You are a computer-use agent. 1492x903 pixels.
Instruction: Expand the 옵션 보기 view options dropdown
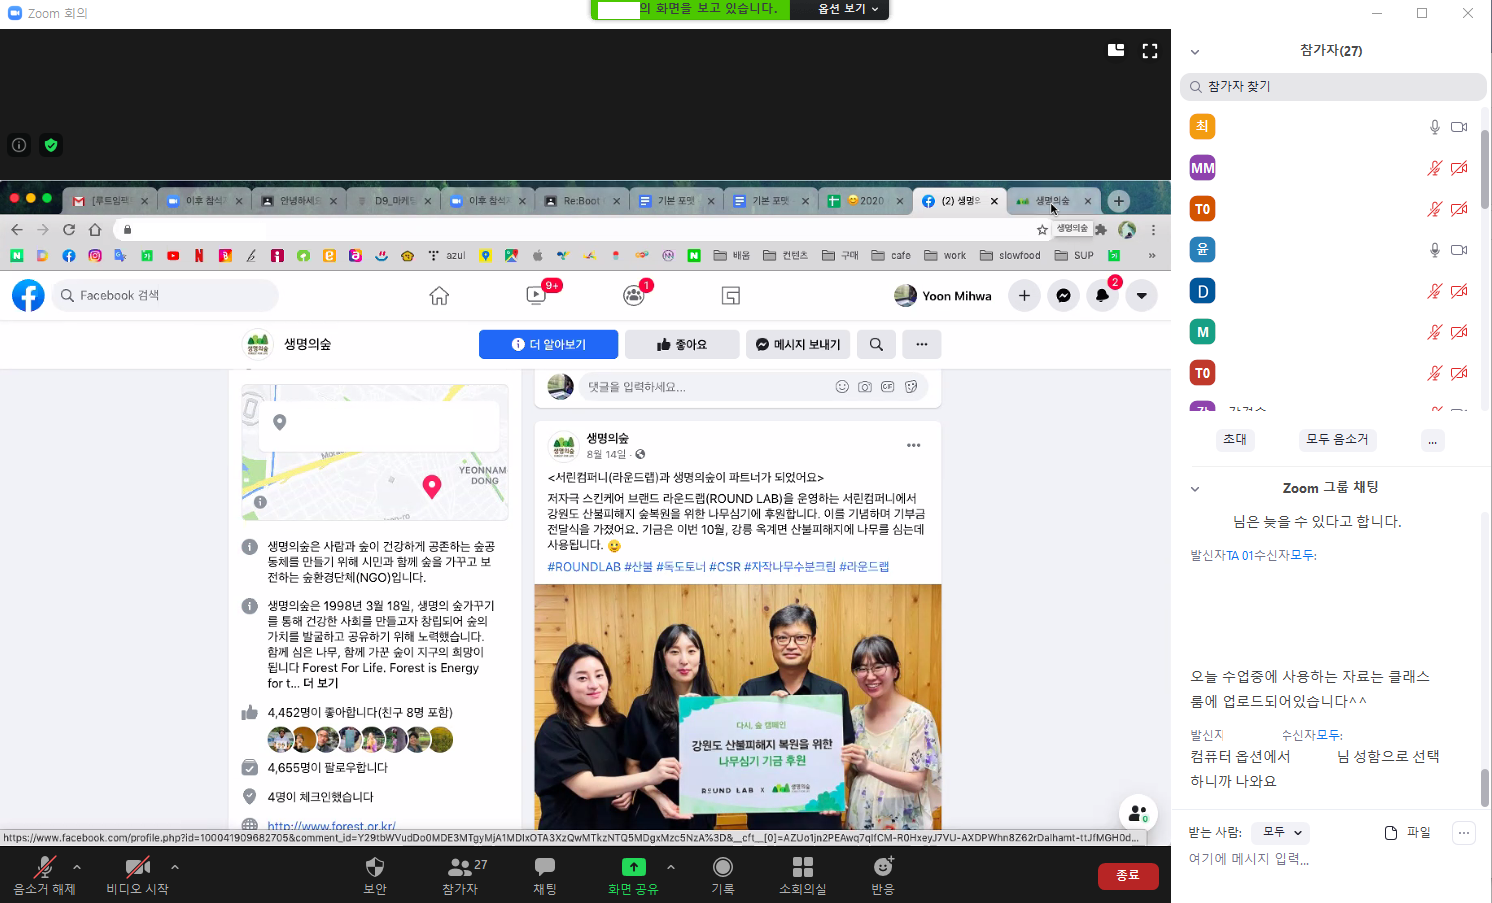[848, 9]
